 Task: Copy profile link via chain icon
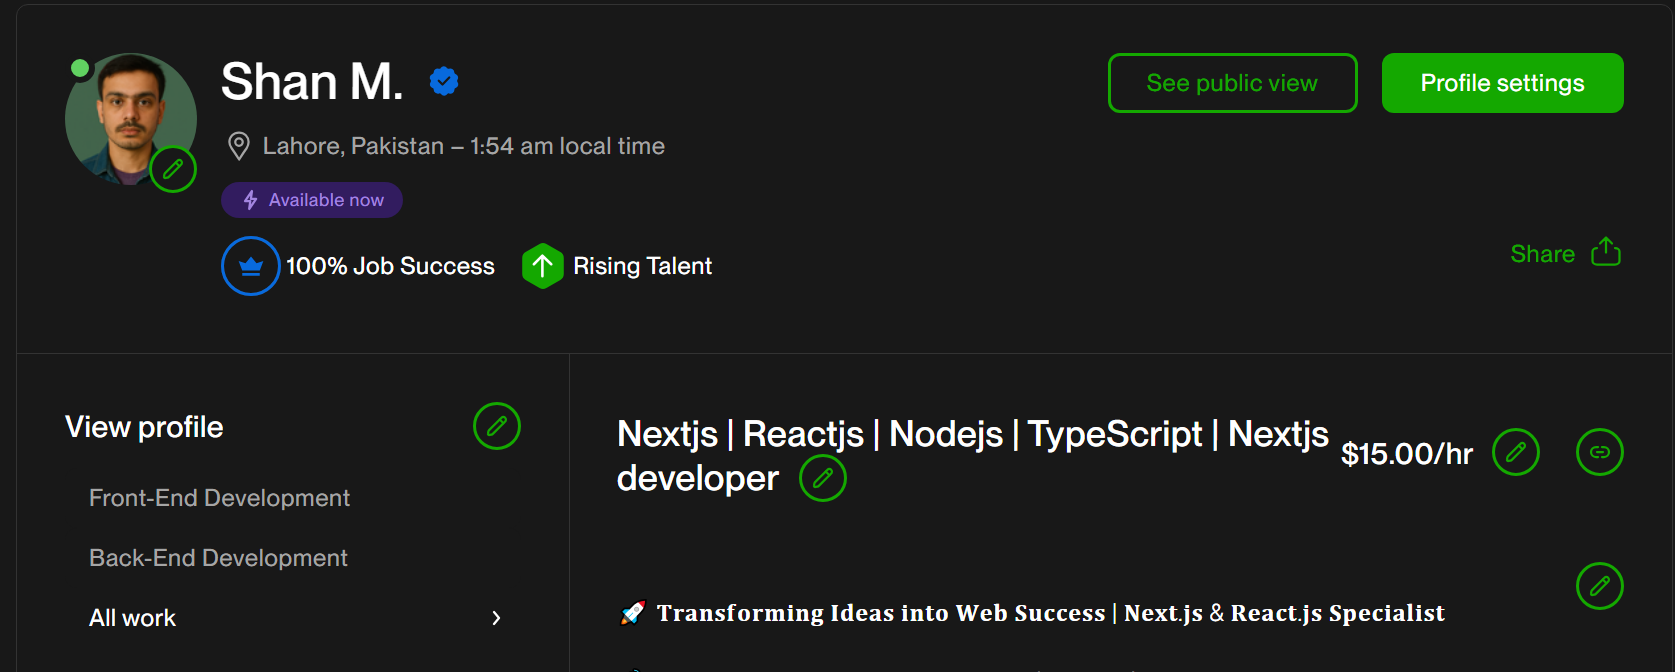point(1599,452)
